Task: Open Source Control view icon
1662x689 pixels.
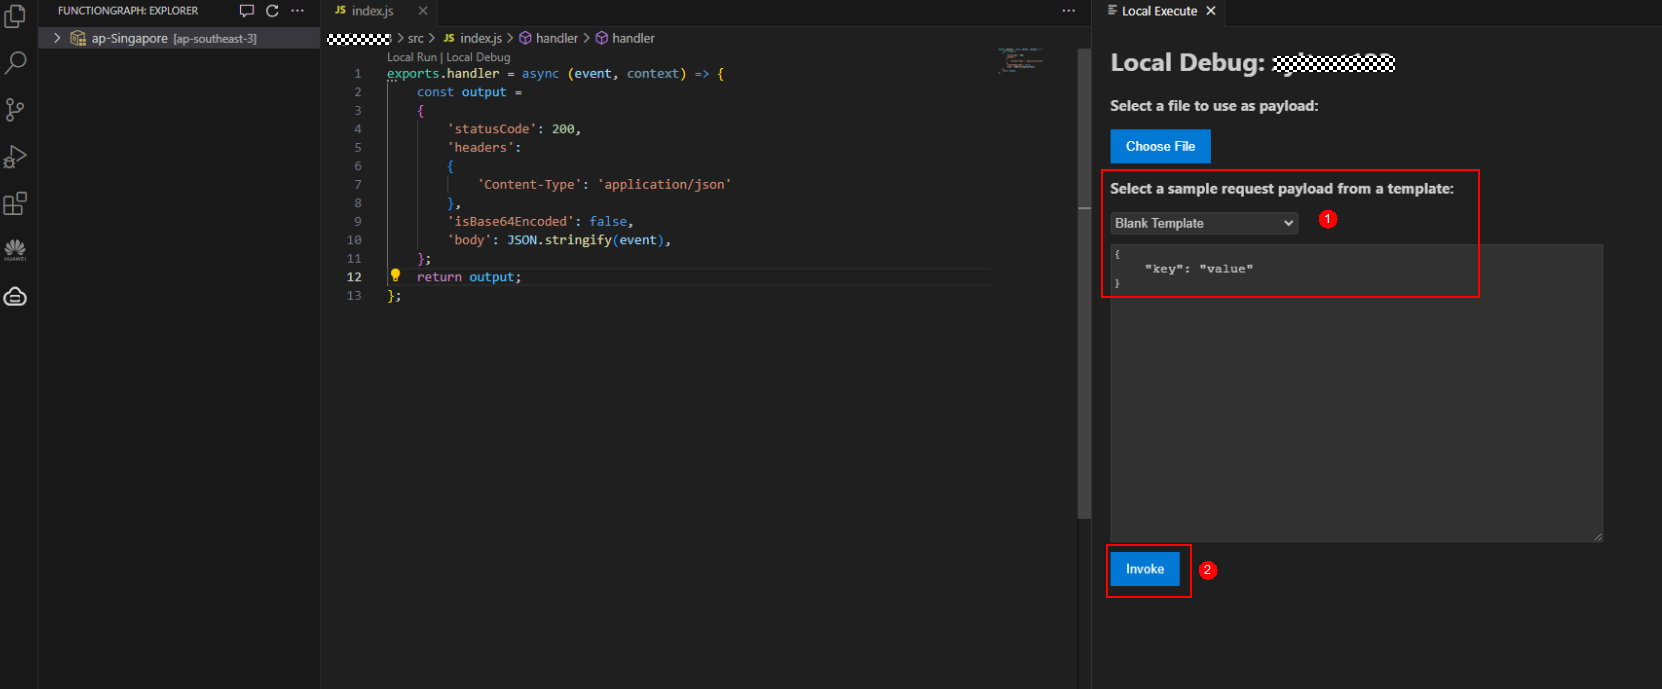Action: pos(15,110)
